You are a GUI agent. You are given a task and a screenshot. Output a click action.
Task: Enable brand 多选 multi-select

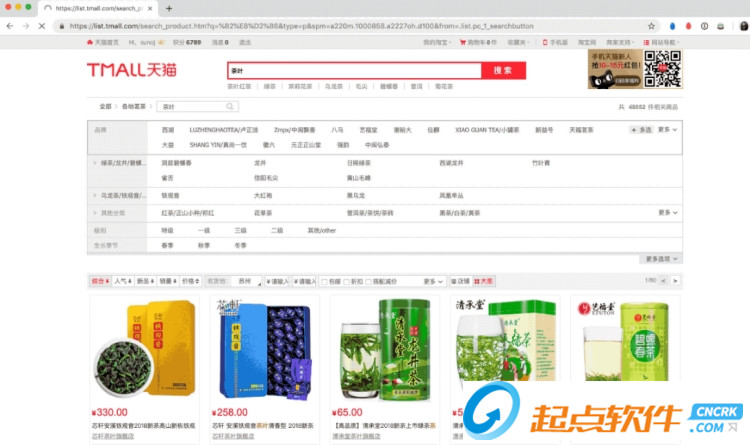[641, 130]
